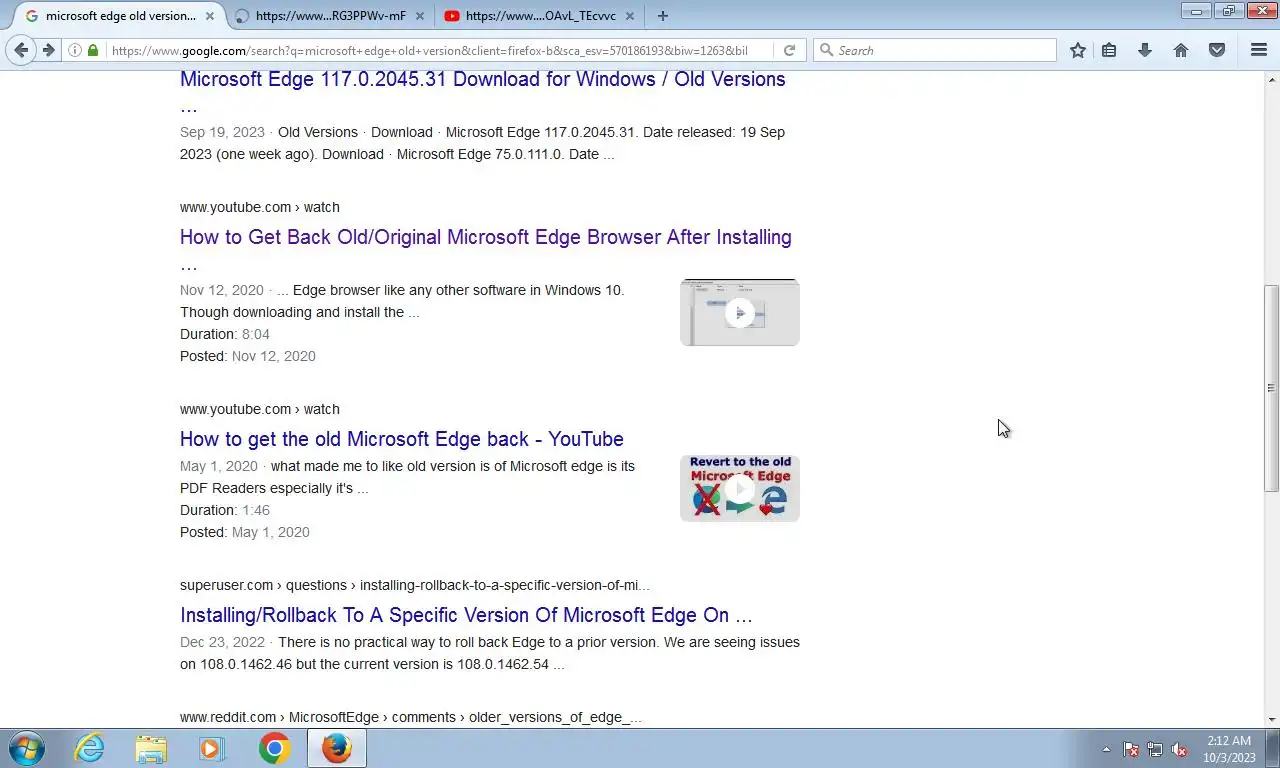Open the muted volume tray icon
This screenshot has height=768, width=1280.
(x=1180, y=749)
